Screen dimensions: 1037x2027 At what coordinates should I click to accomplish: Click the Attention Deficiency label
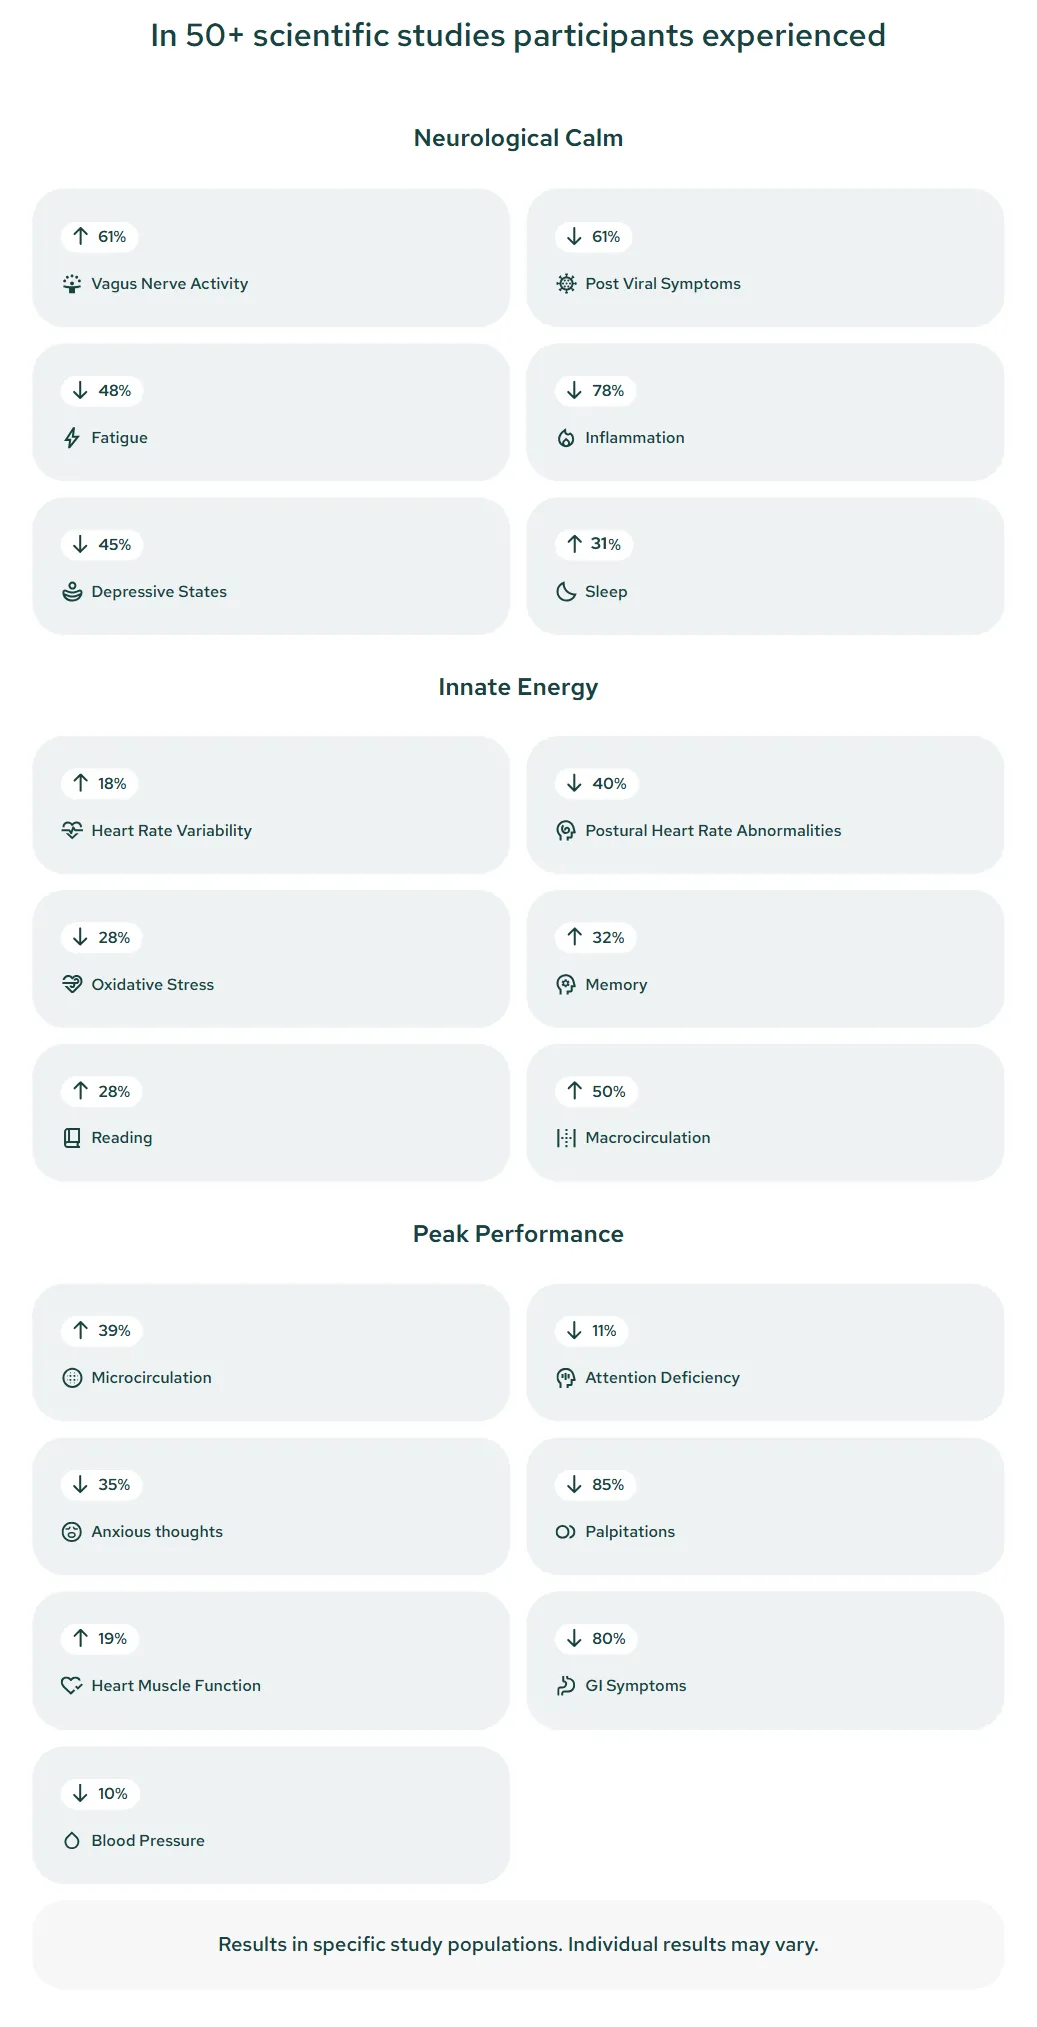point(662,1378)
